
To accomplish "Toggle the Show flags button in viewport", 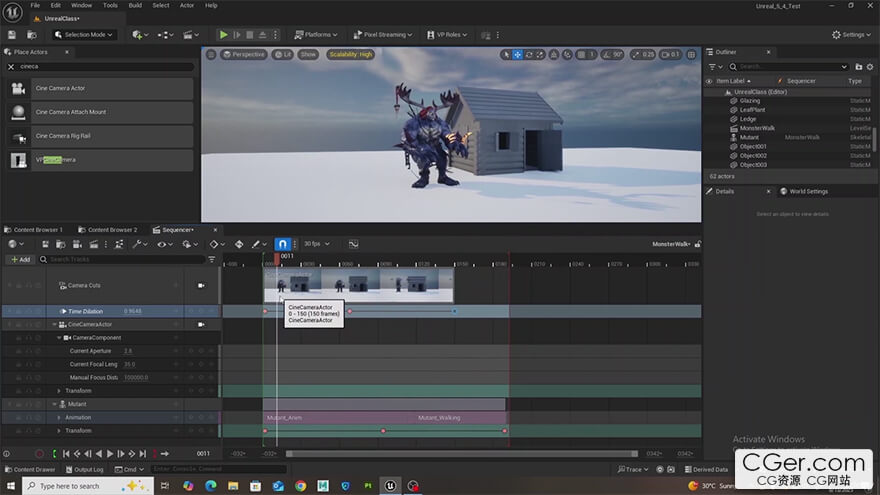I will 308,54.
